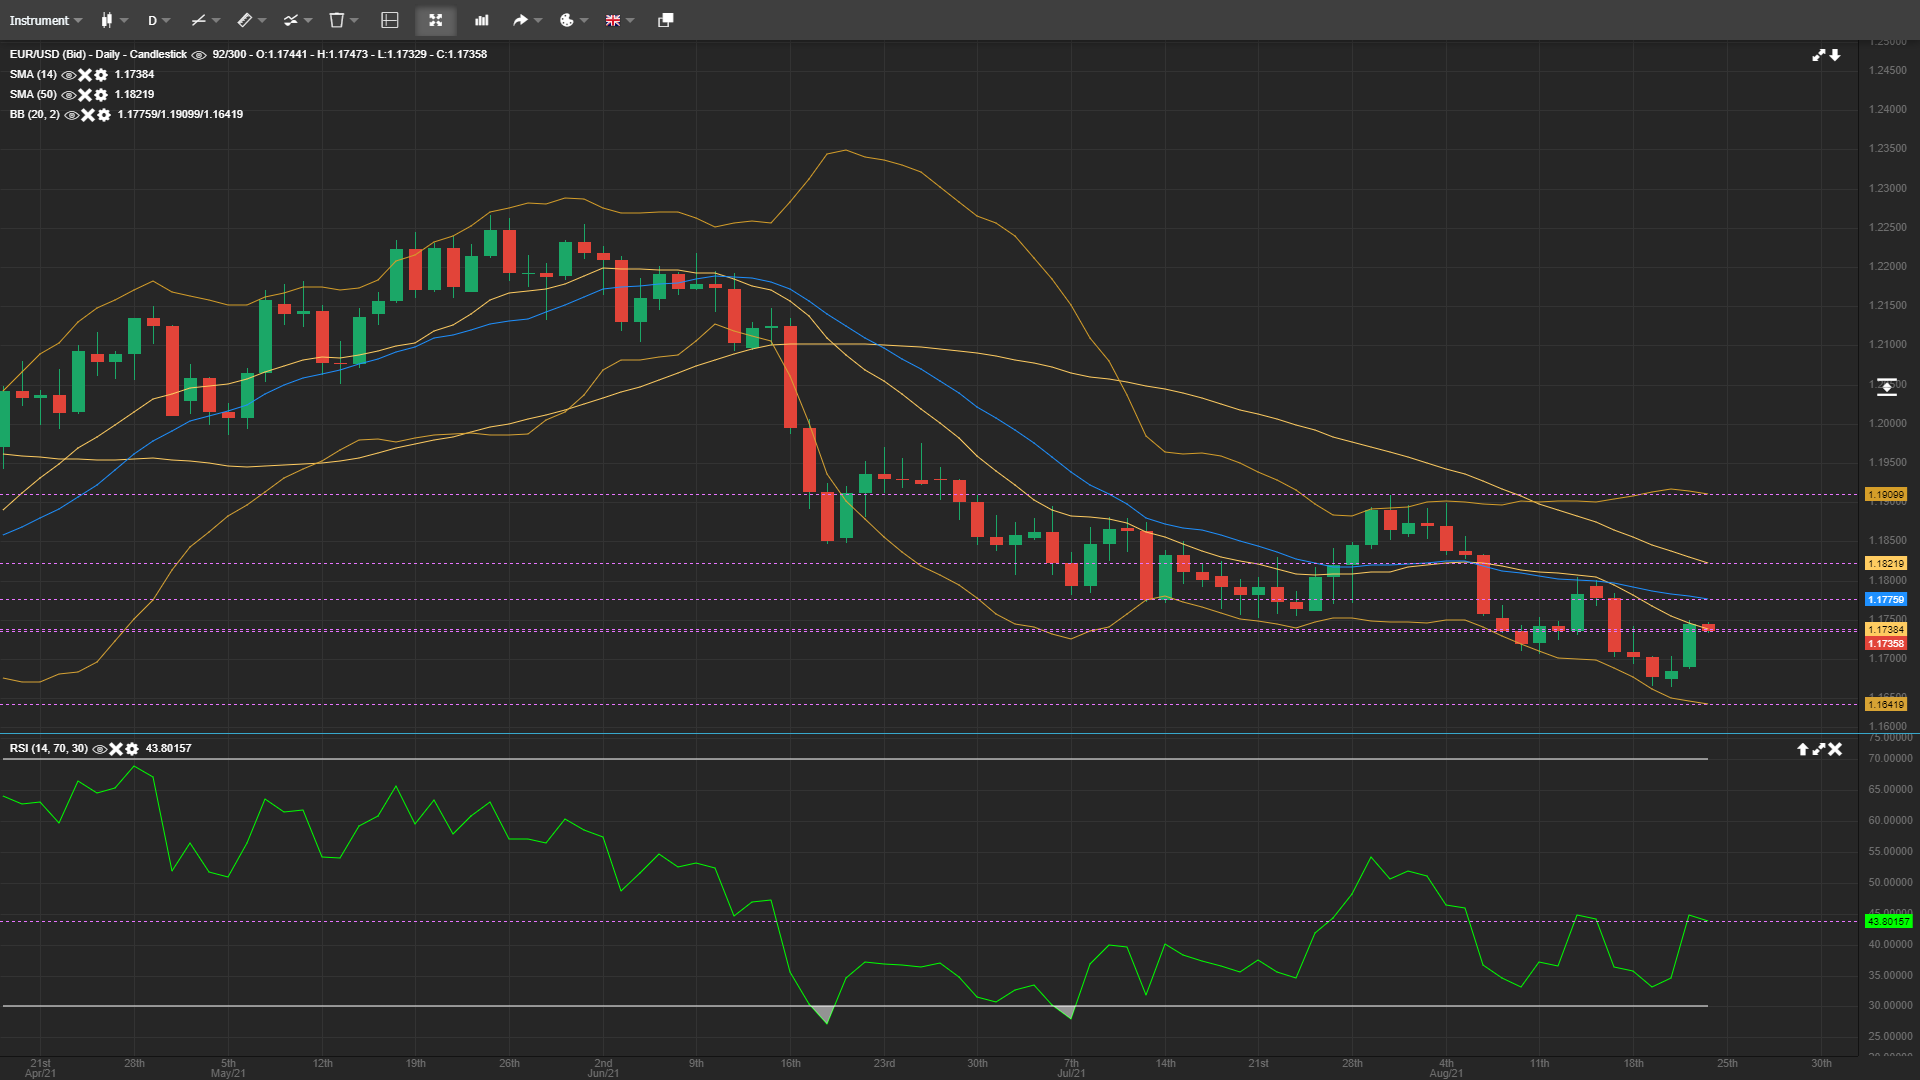1920x1080 pixels.
Task: Maximize the RSI pane
Action: (x=1819, y=749)
